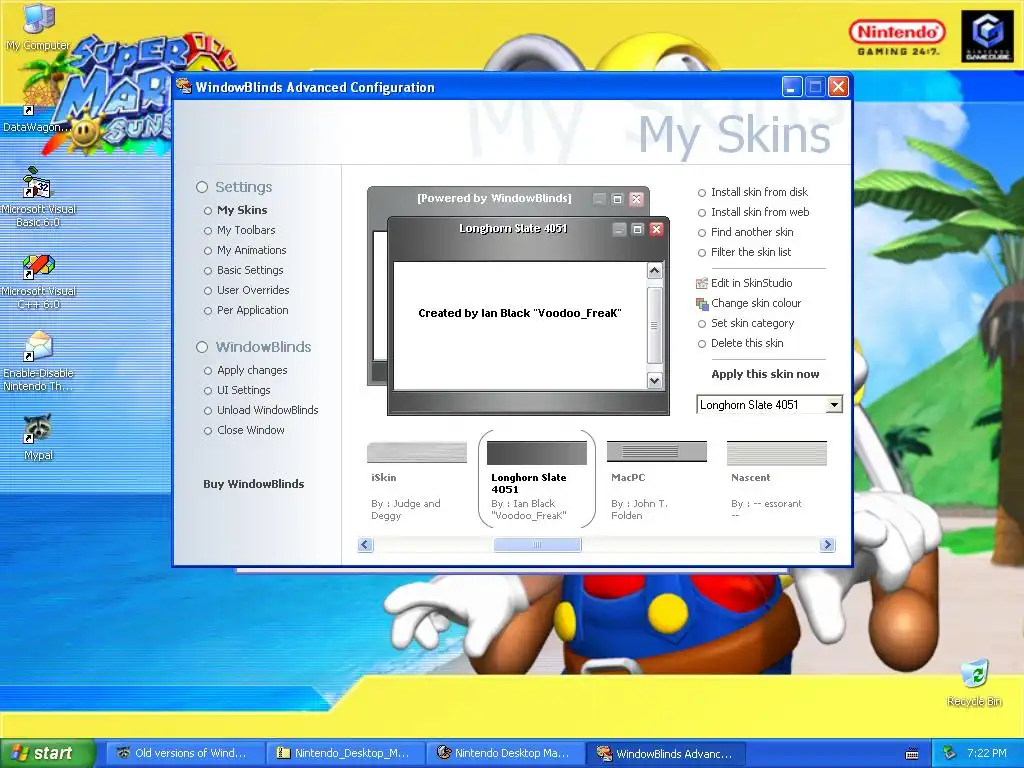Close the Longhorn Slate 4051 preview window

point(656,229)
